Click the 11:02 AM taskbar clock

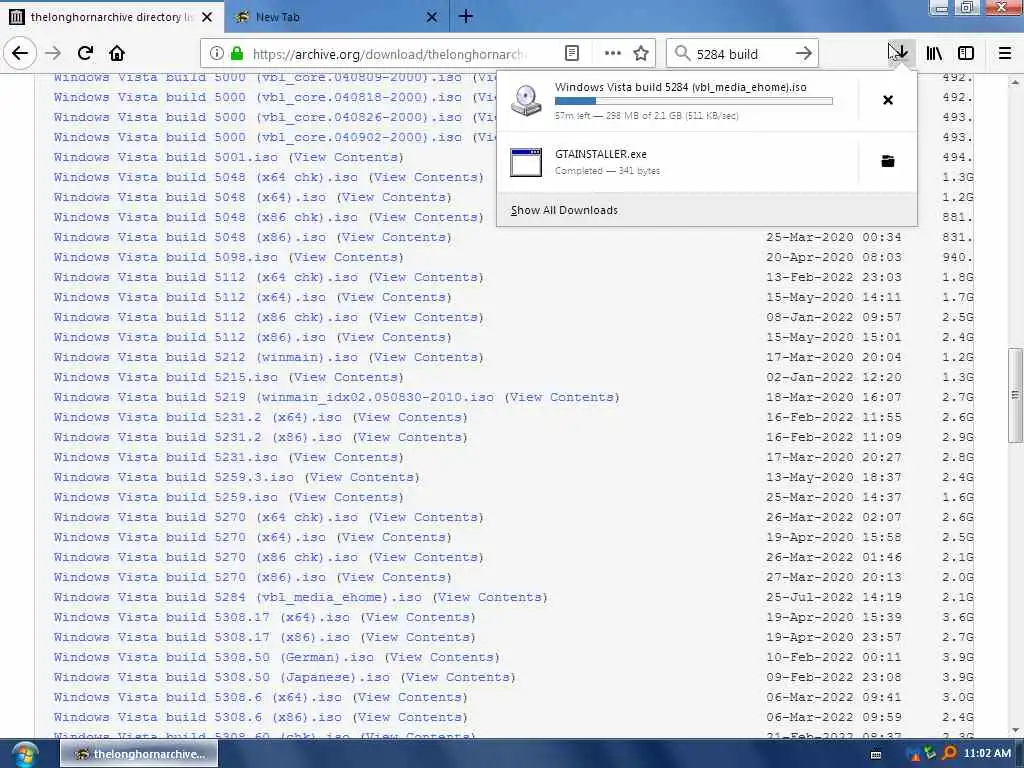pos(987,754)
